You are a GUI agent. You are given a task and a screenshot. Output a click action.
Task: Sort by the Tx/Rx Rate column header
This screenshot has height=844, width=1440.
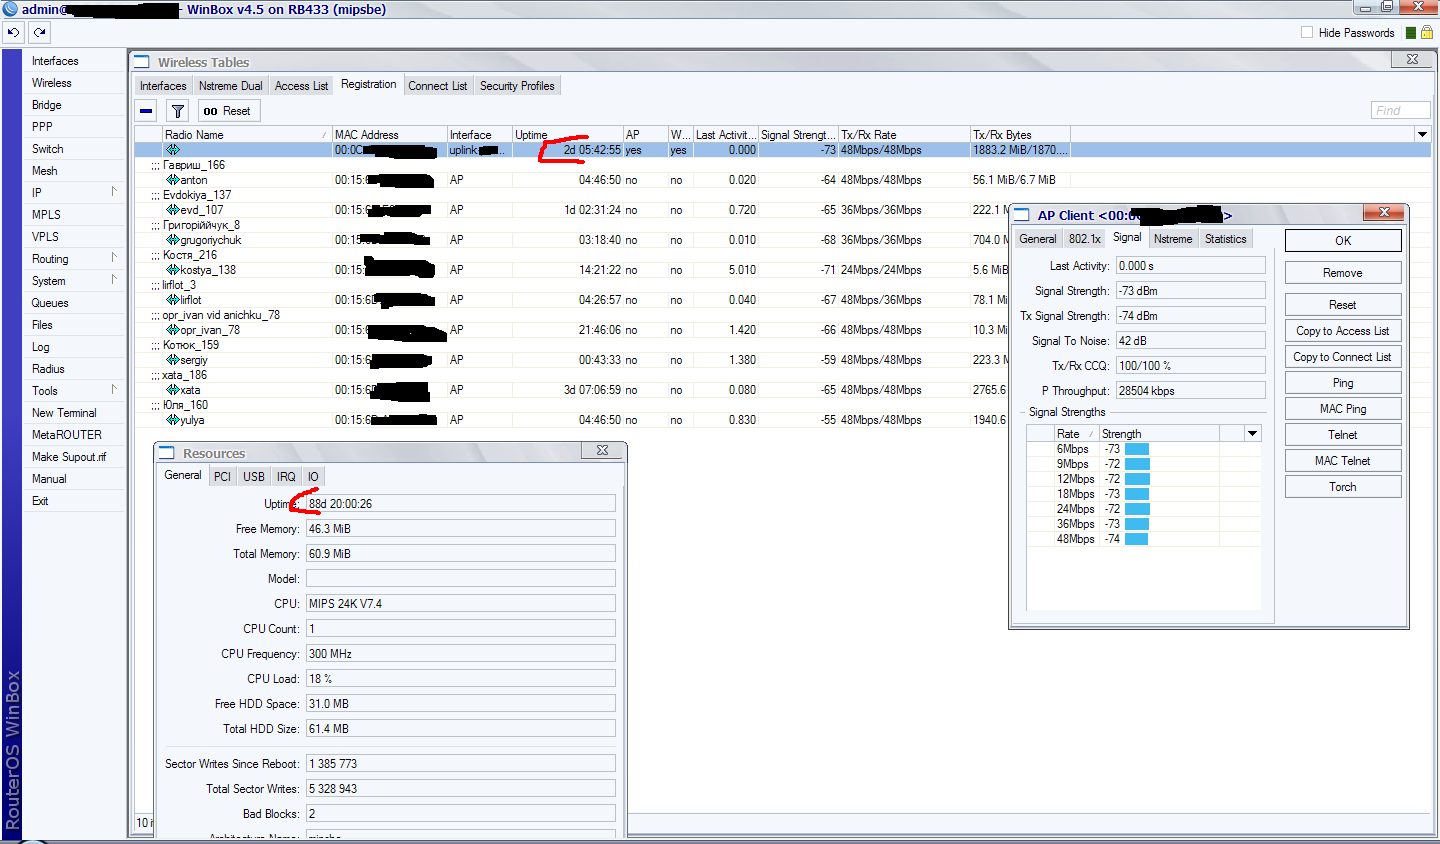(904, 134)
